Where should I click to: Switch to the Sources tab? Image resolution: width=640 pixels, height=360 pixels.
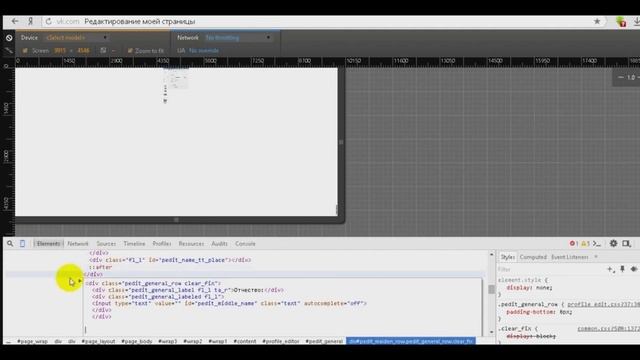(x=106, y=244)
